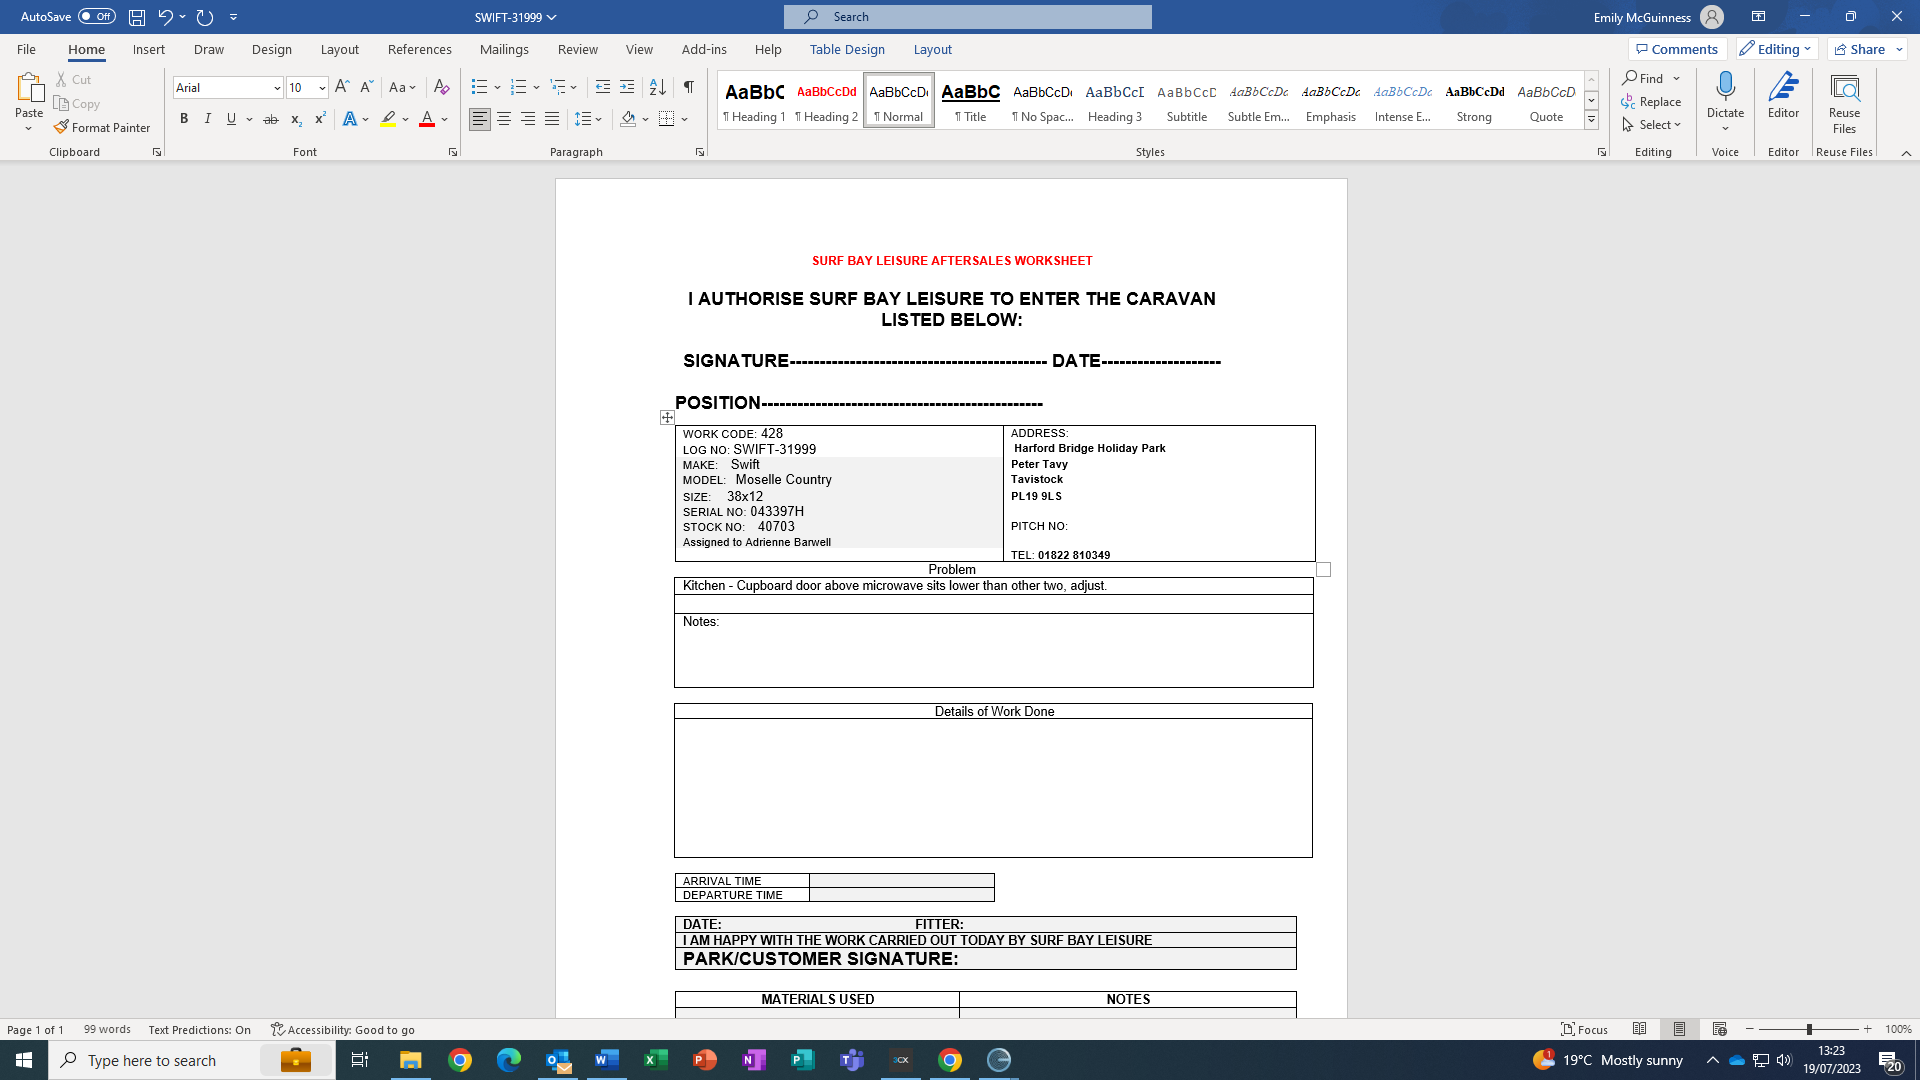Click the zoom slider in status bar

(1808, 1029)
